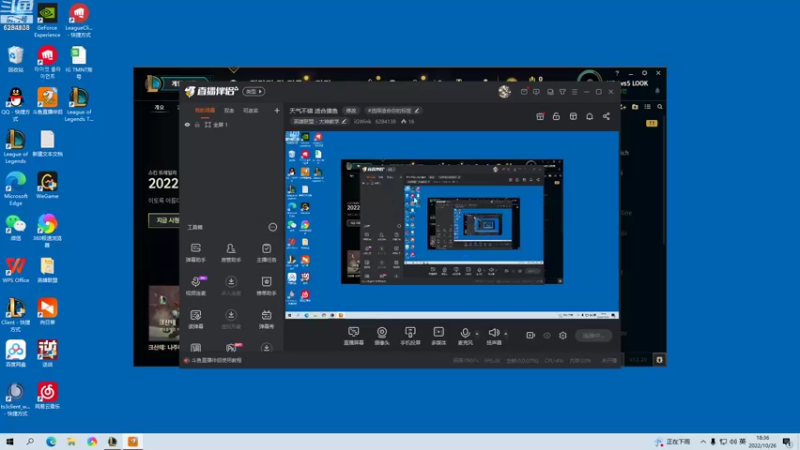Click the mode switch pill beside logo

[254, 91]
